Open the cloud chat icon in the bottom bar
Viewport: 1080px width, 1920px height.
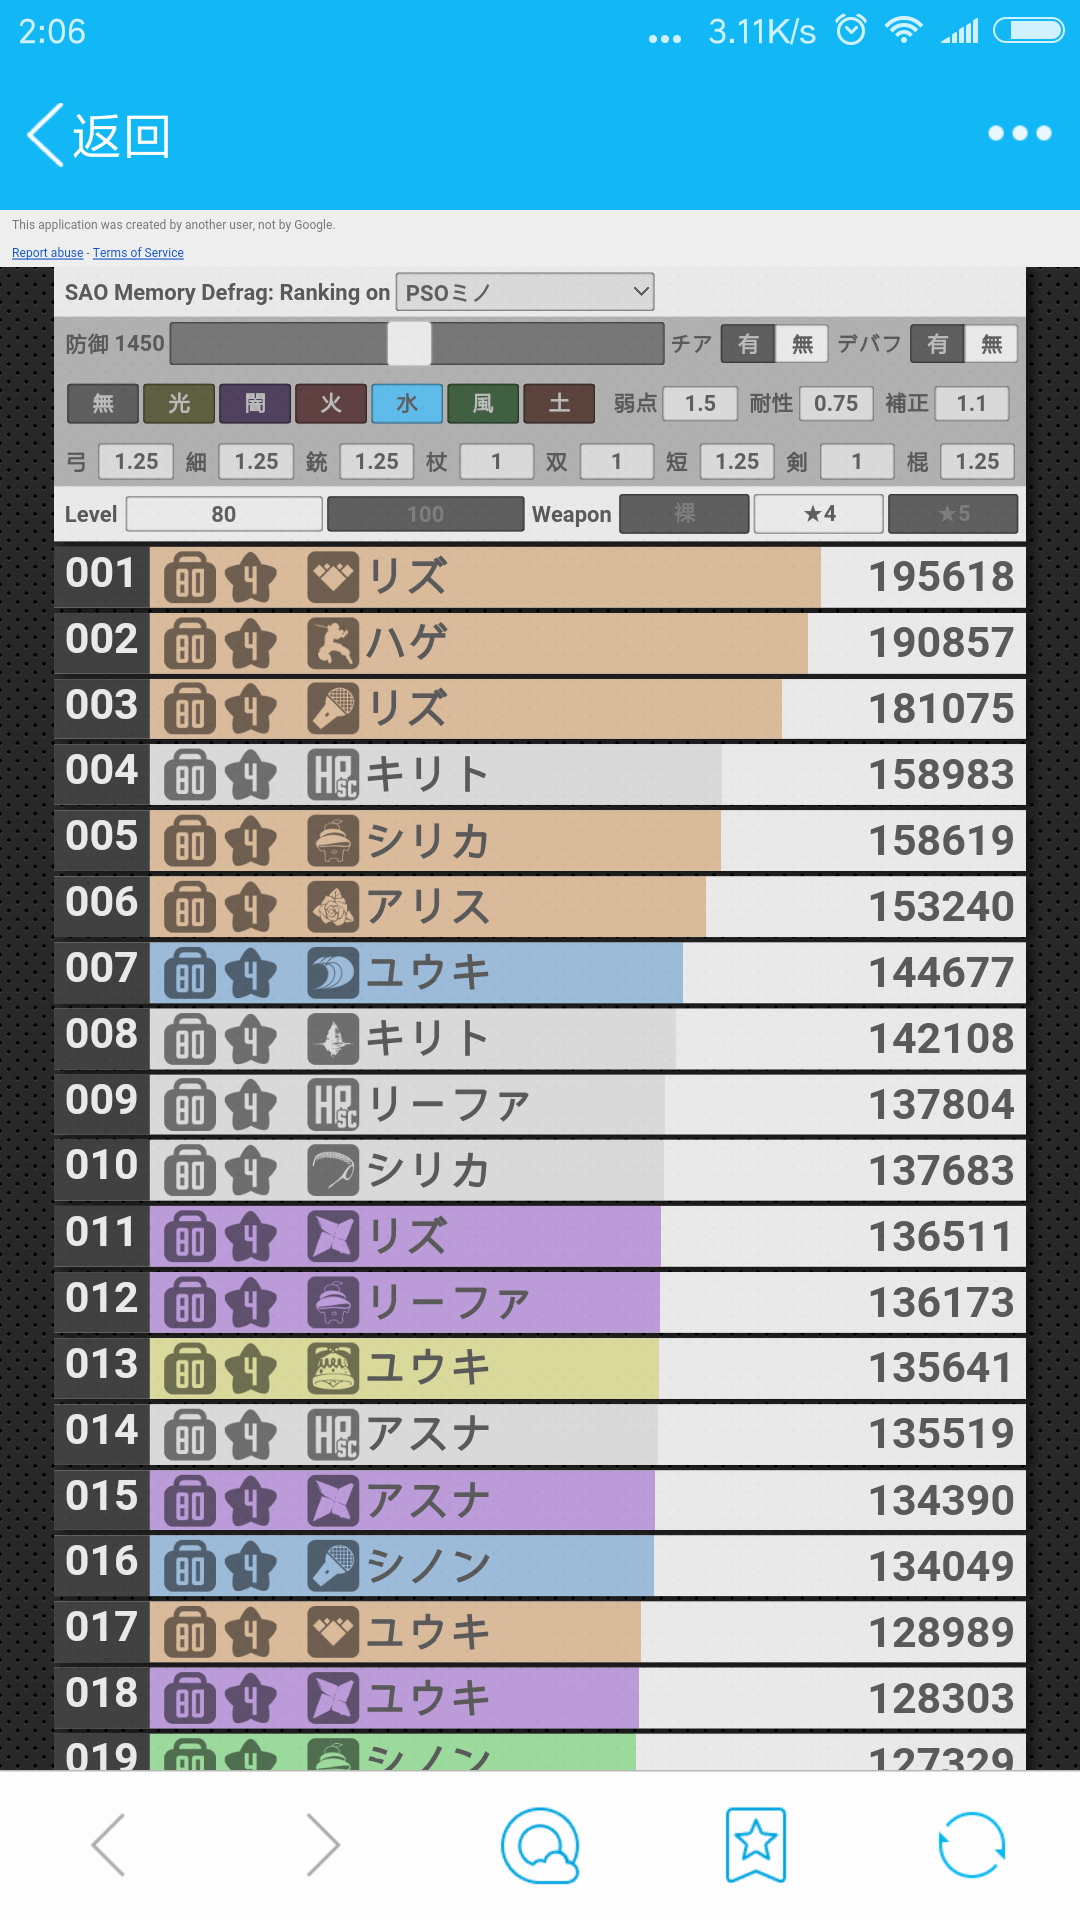[x=540, y=1845]
